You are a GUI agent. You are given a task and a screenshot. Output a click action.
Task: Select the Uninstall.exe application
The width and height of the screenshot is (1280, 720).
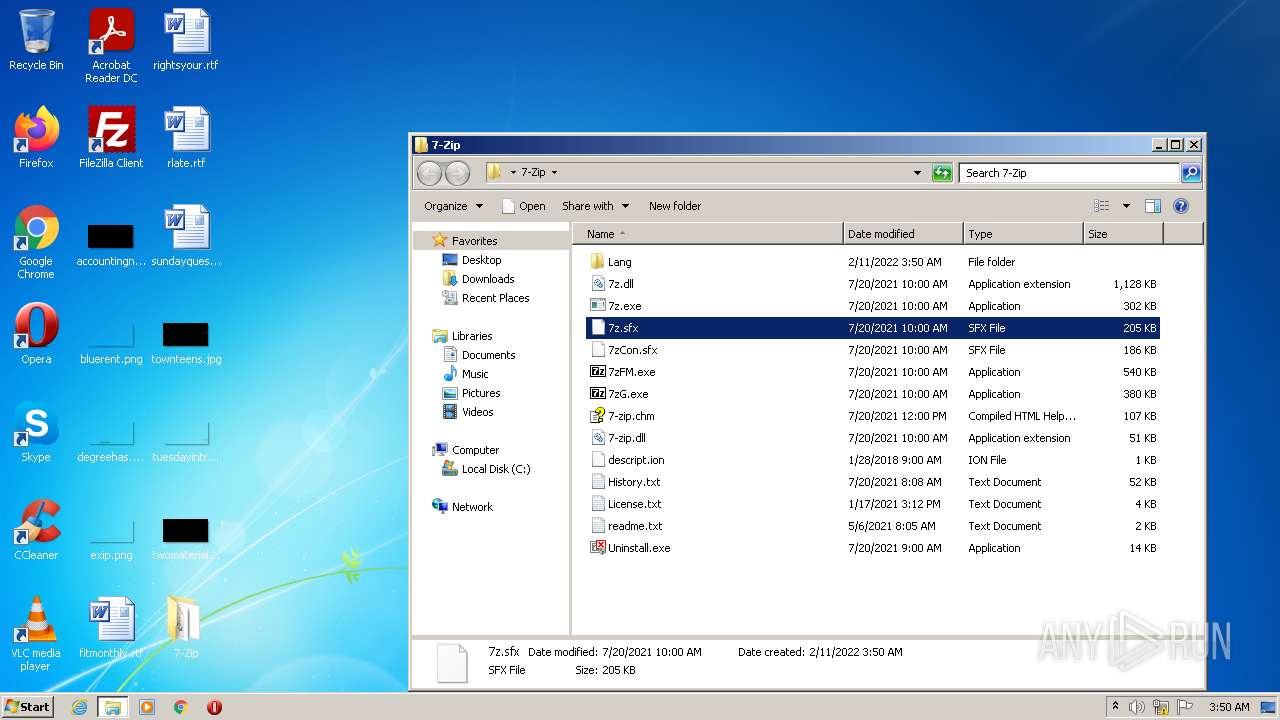pyautogui.click(x=873, y=548)
